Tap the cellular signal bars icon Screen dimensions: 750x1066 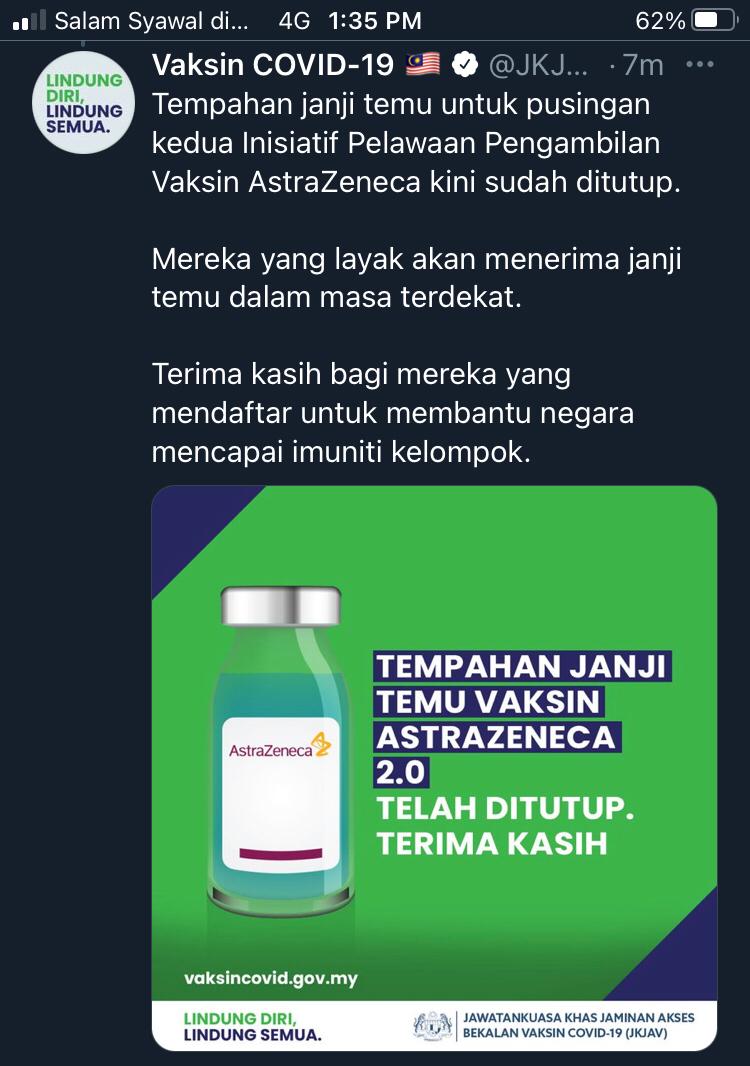pos(30,21)
